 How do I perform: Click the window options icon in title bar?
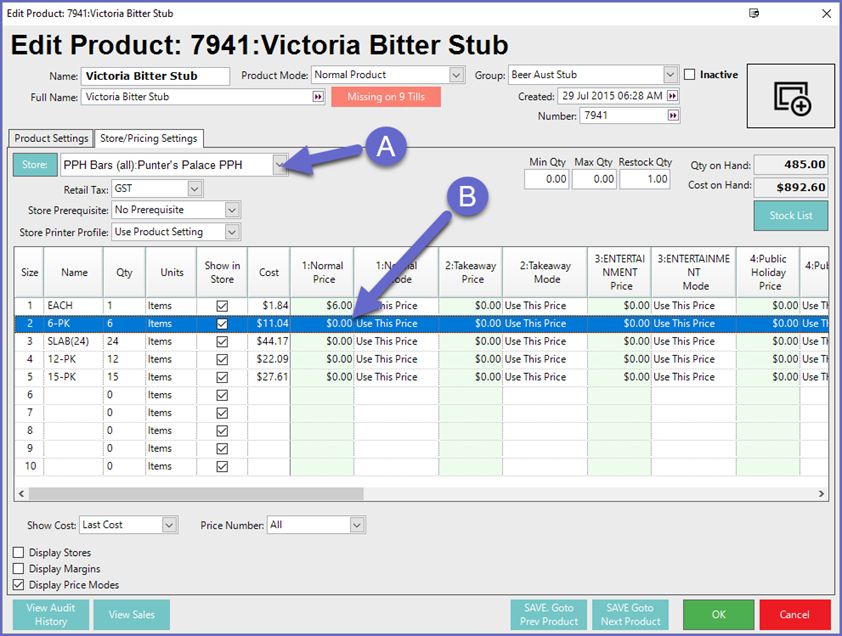754,13
